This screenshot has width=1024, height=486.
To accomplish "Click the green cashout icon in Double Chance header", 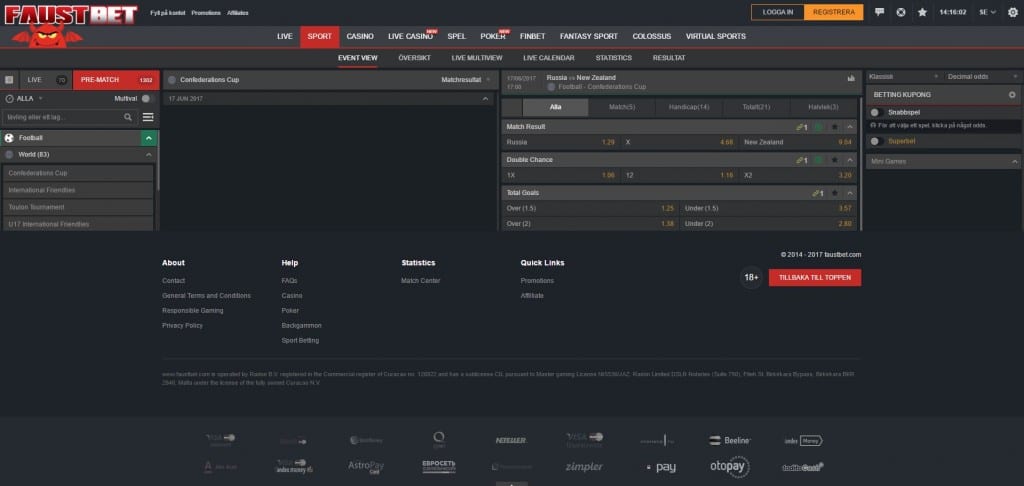I will click(x=818, y=160).
